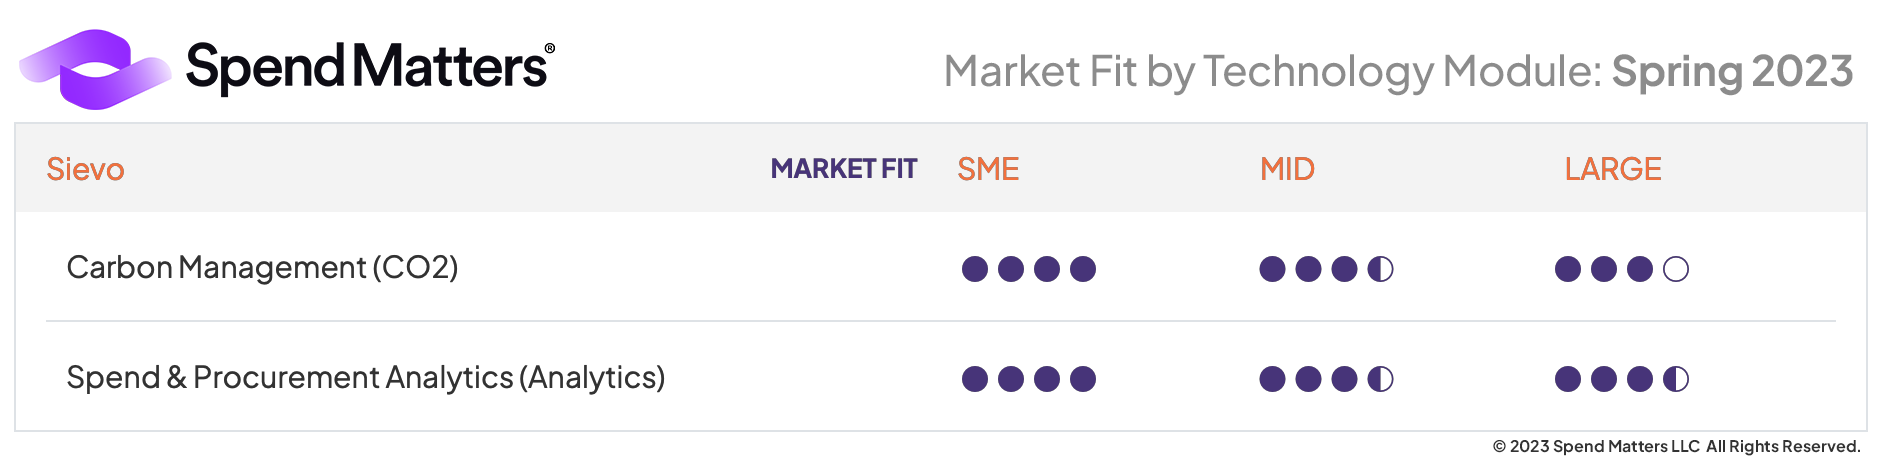Click the first filled dot in Carbon Management SME rating
Image resolution: width=1880 pixels, height=469 pixels.
click(x=975, y=269)
